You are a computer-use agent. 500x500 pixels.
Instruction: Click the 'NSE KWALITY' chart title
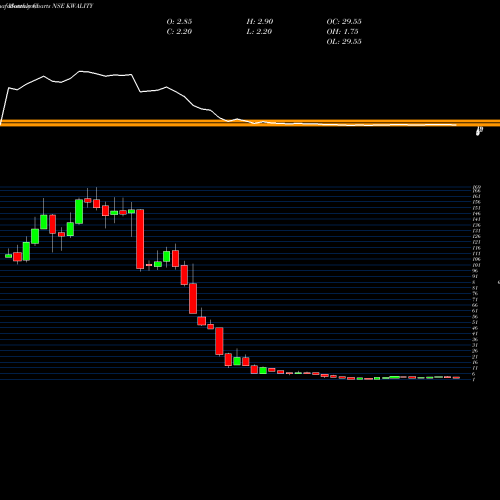click(73, 6)
